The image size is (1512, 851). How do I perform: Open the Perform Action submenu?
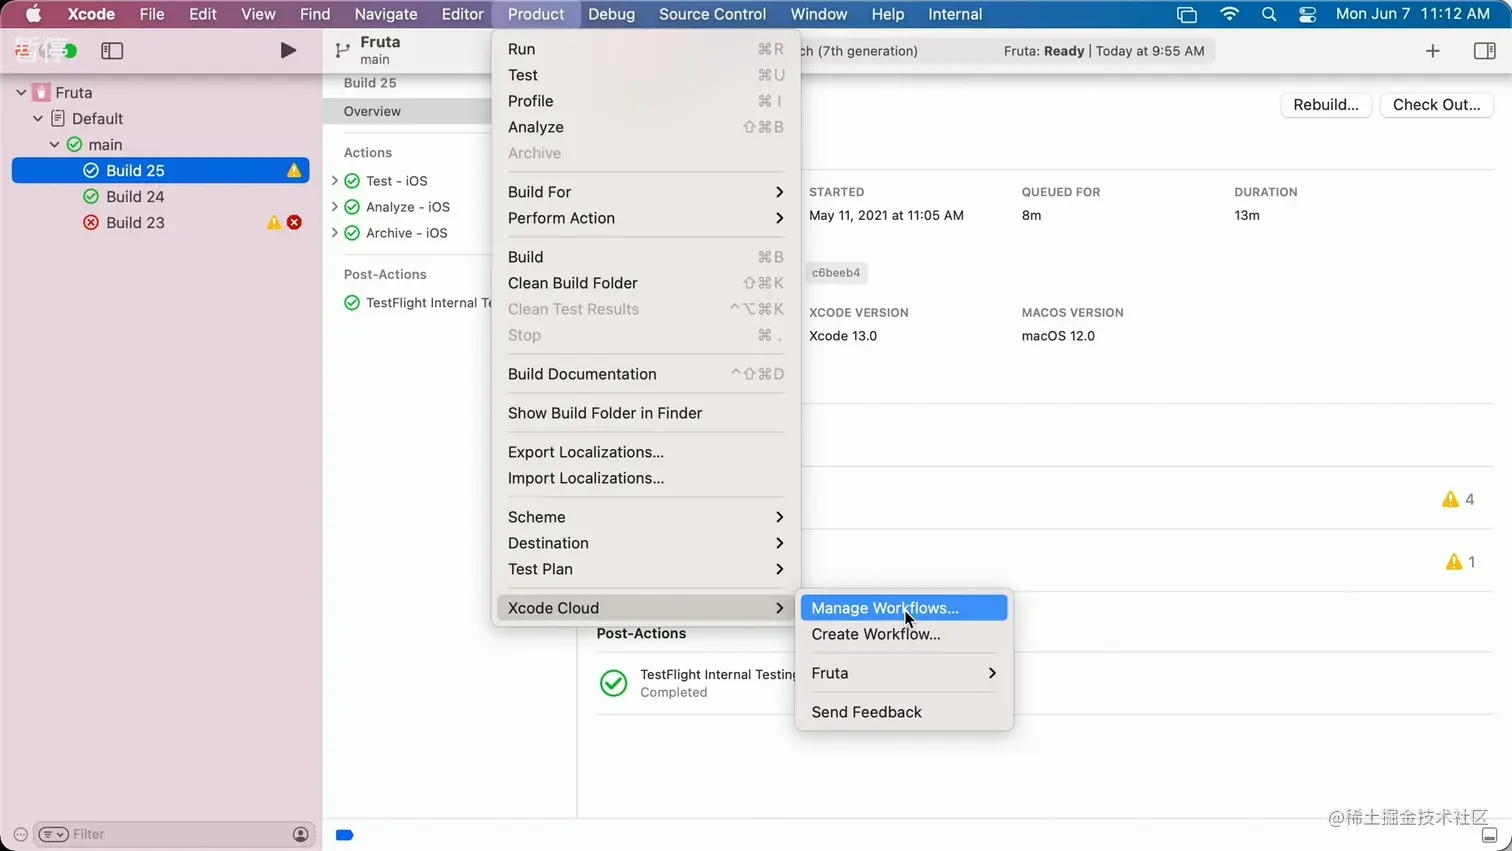[646, 218]
